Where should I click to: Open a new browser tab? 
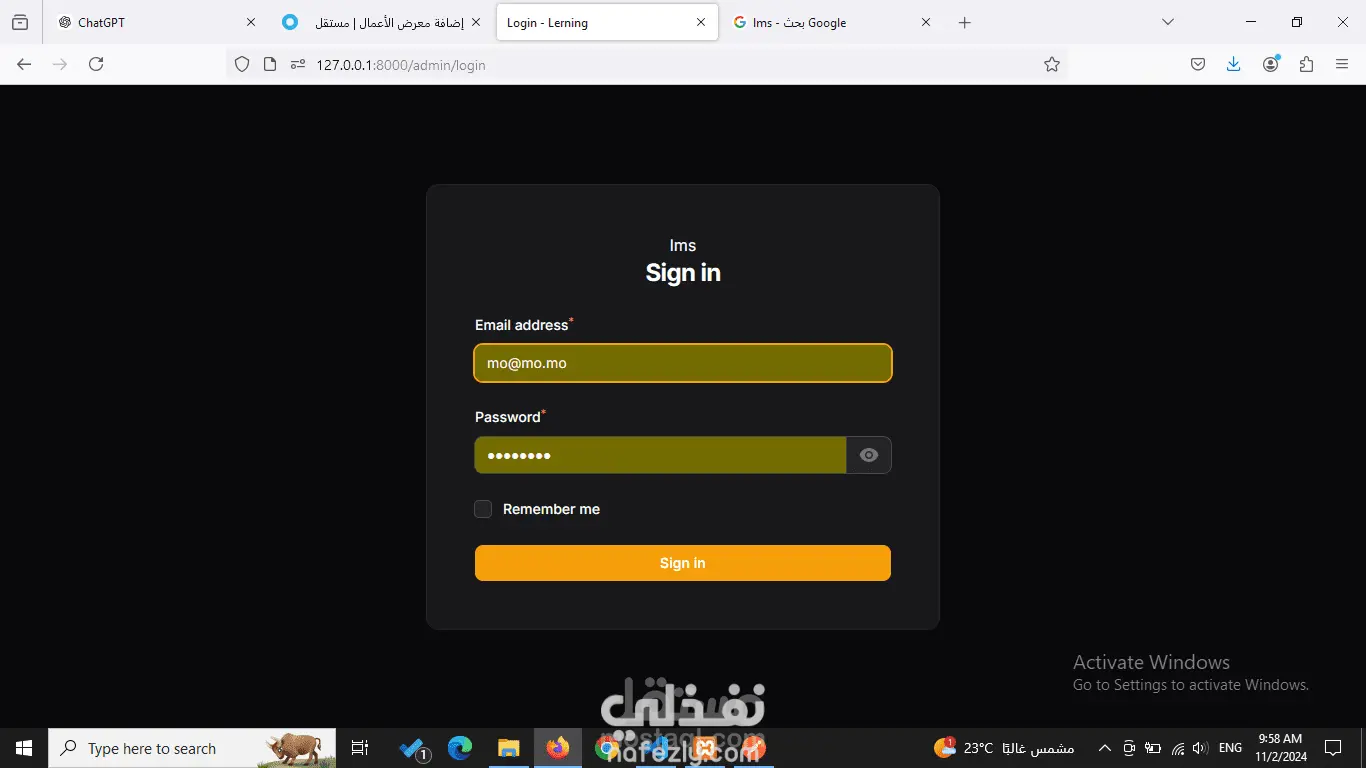964,22
